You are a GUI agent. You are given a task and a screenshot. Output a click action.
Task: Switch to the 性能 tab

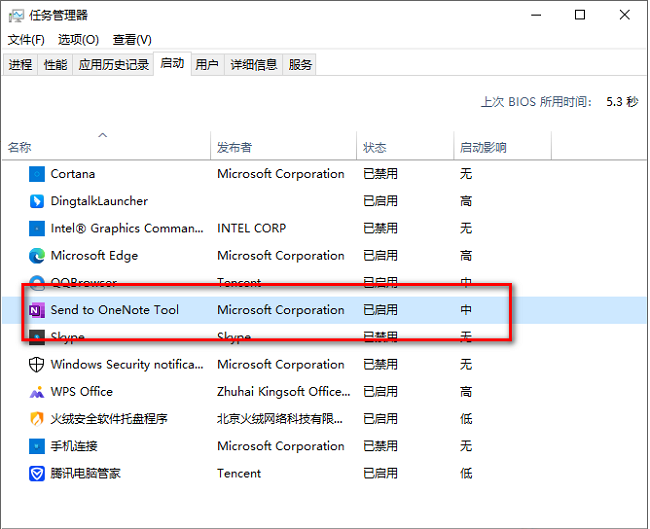tap(56, 65)
